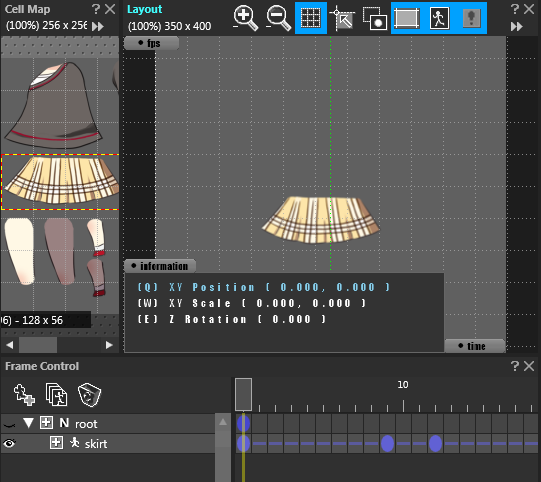Click the skirt keyframe at frame 9

387,443
